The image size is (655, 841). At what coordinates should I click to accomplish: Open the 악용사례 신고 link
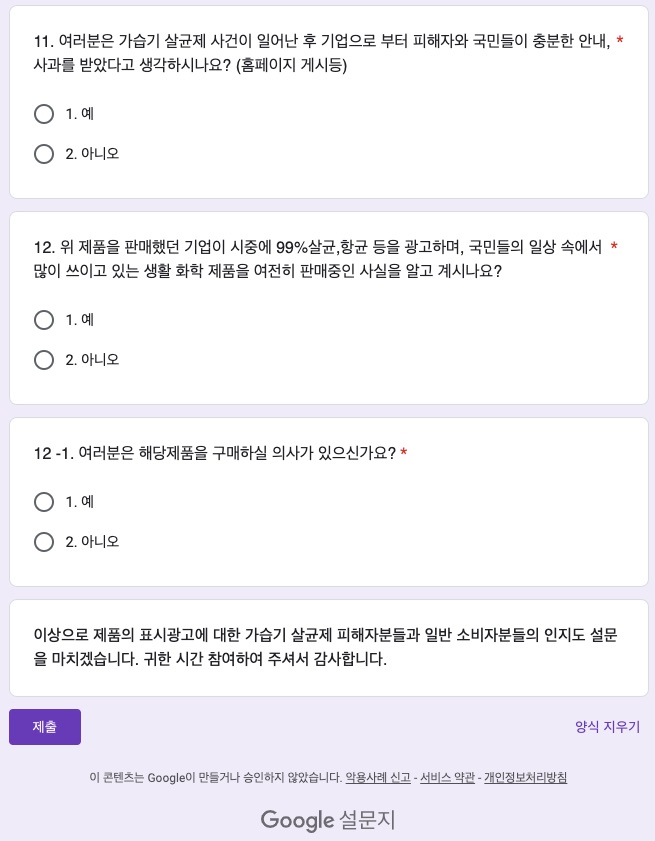(378, 777)
